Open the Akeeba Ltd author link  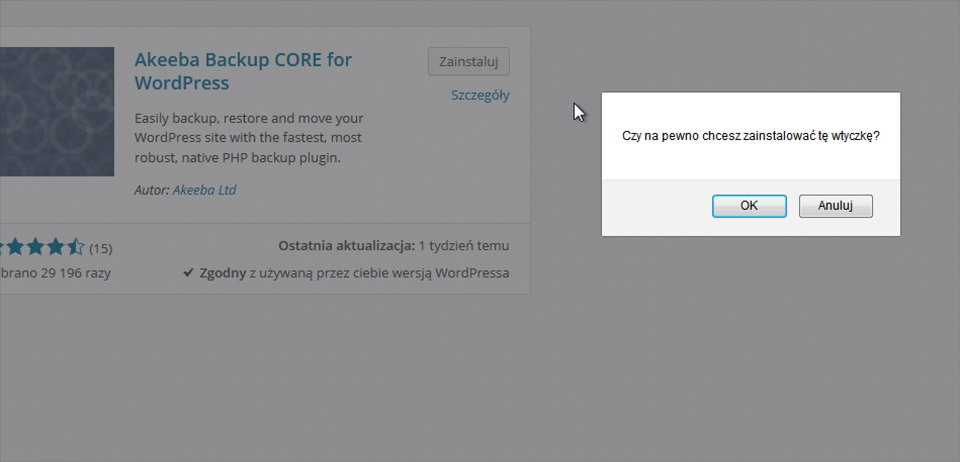click(204, 190)
